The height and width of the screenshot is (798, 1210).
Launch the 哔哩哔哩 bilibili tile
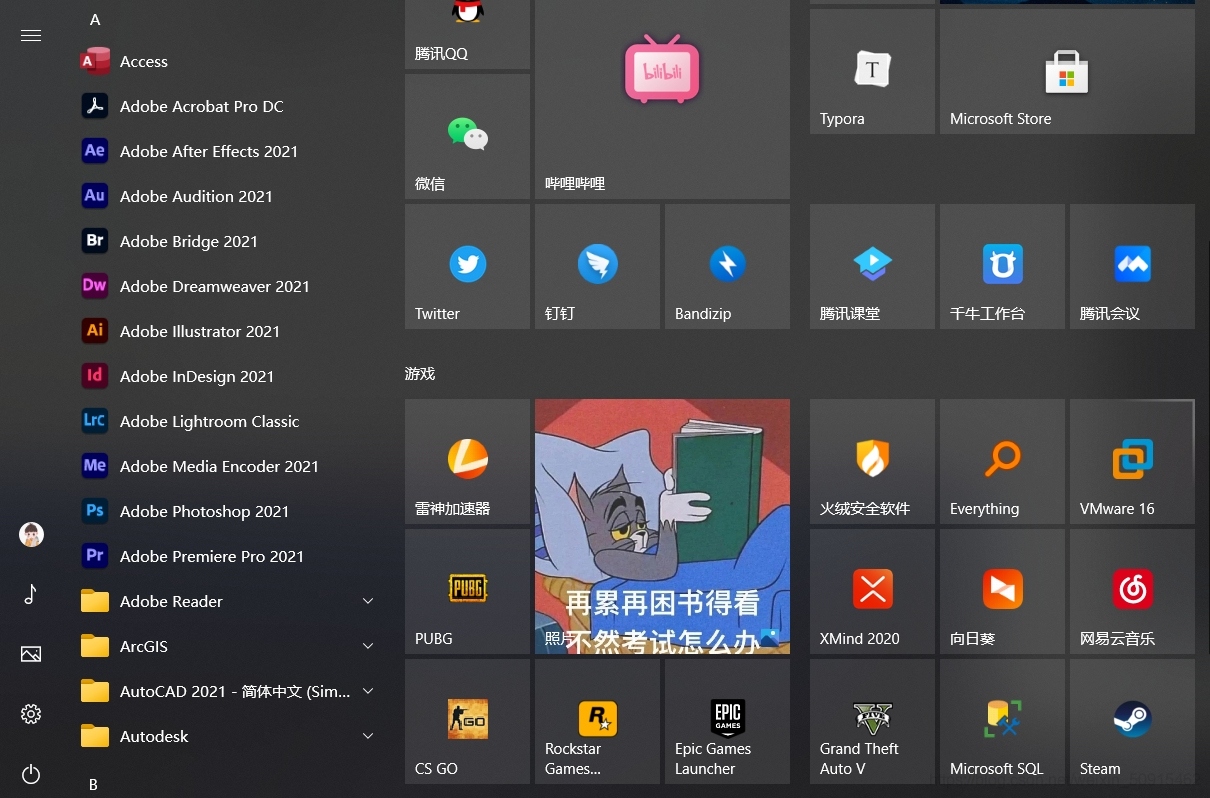(x=662, y=99)
